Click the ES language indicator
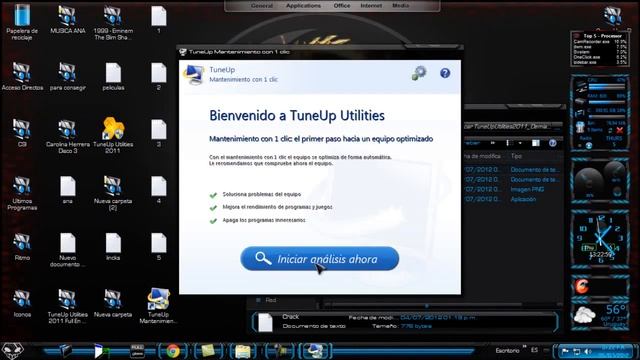The width and height of the screenshot is (640, 360). click(534, 350)
